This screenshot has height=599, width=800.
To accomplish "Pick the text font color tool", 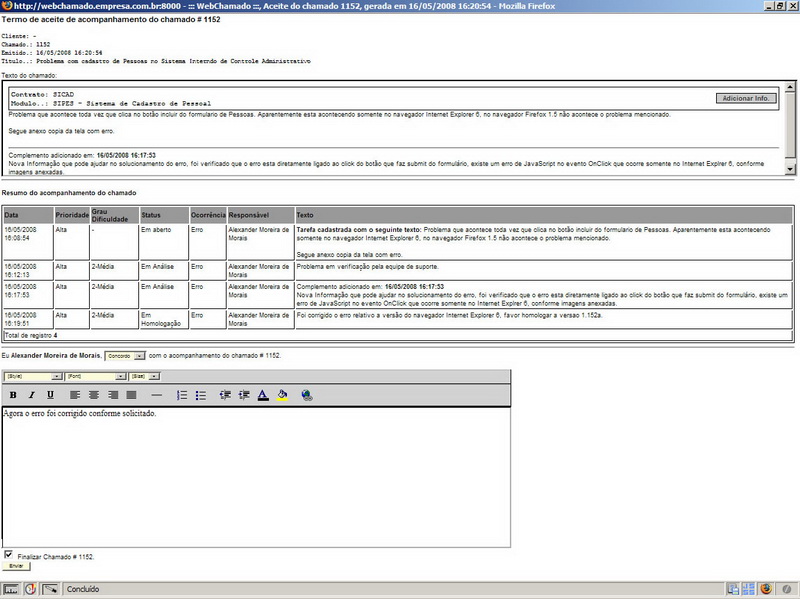I will coord(262,395).
